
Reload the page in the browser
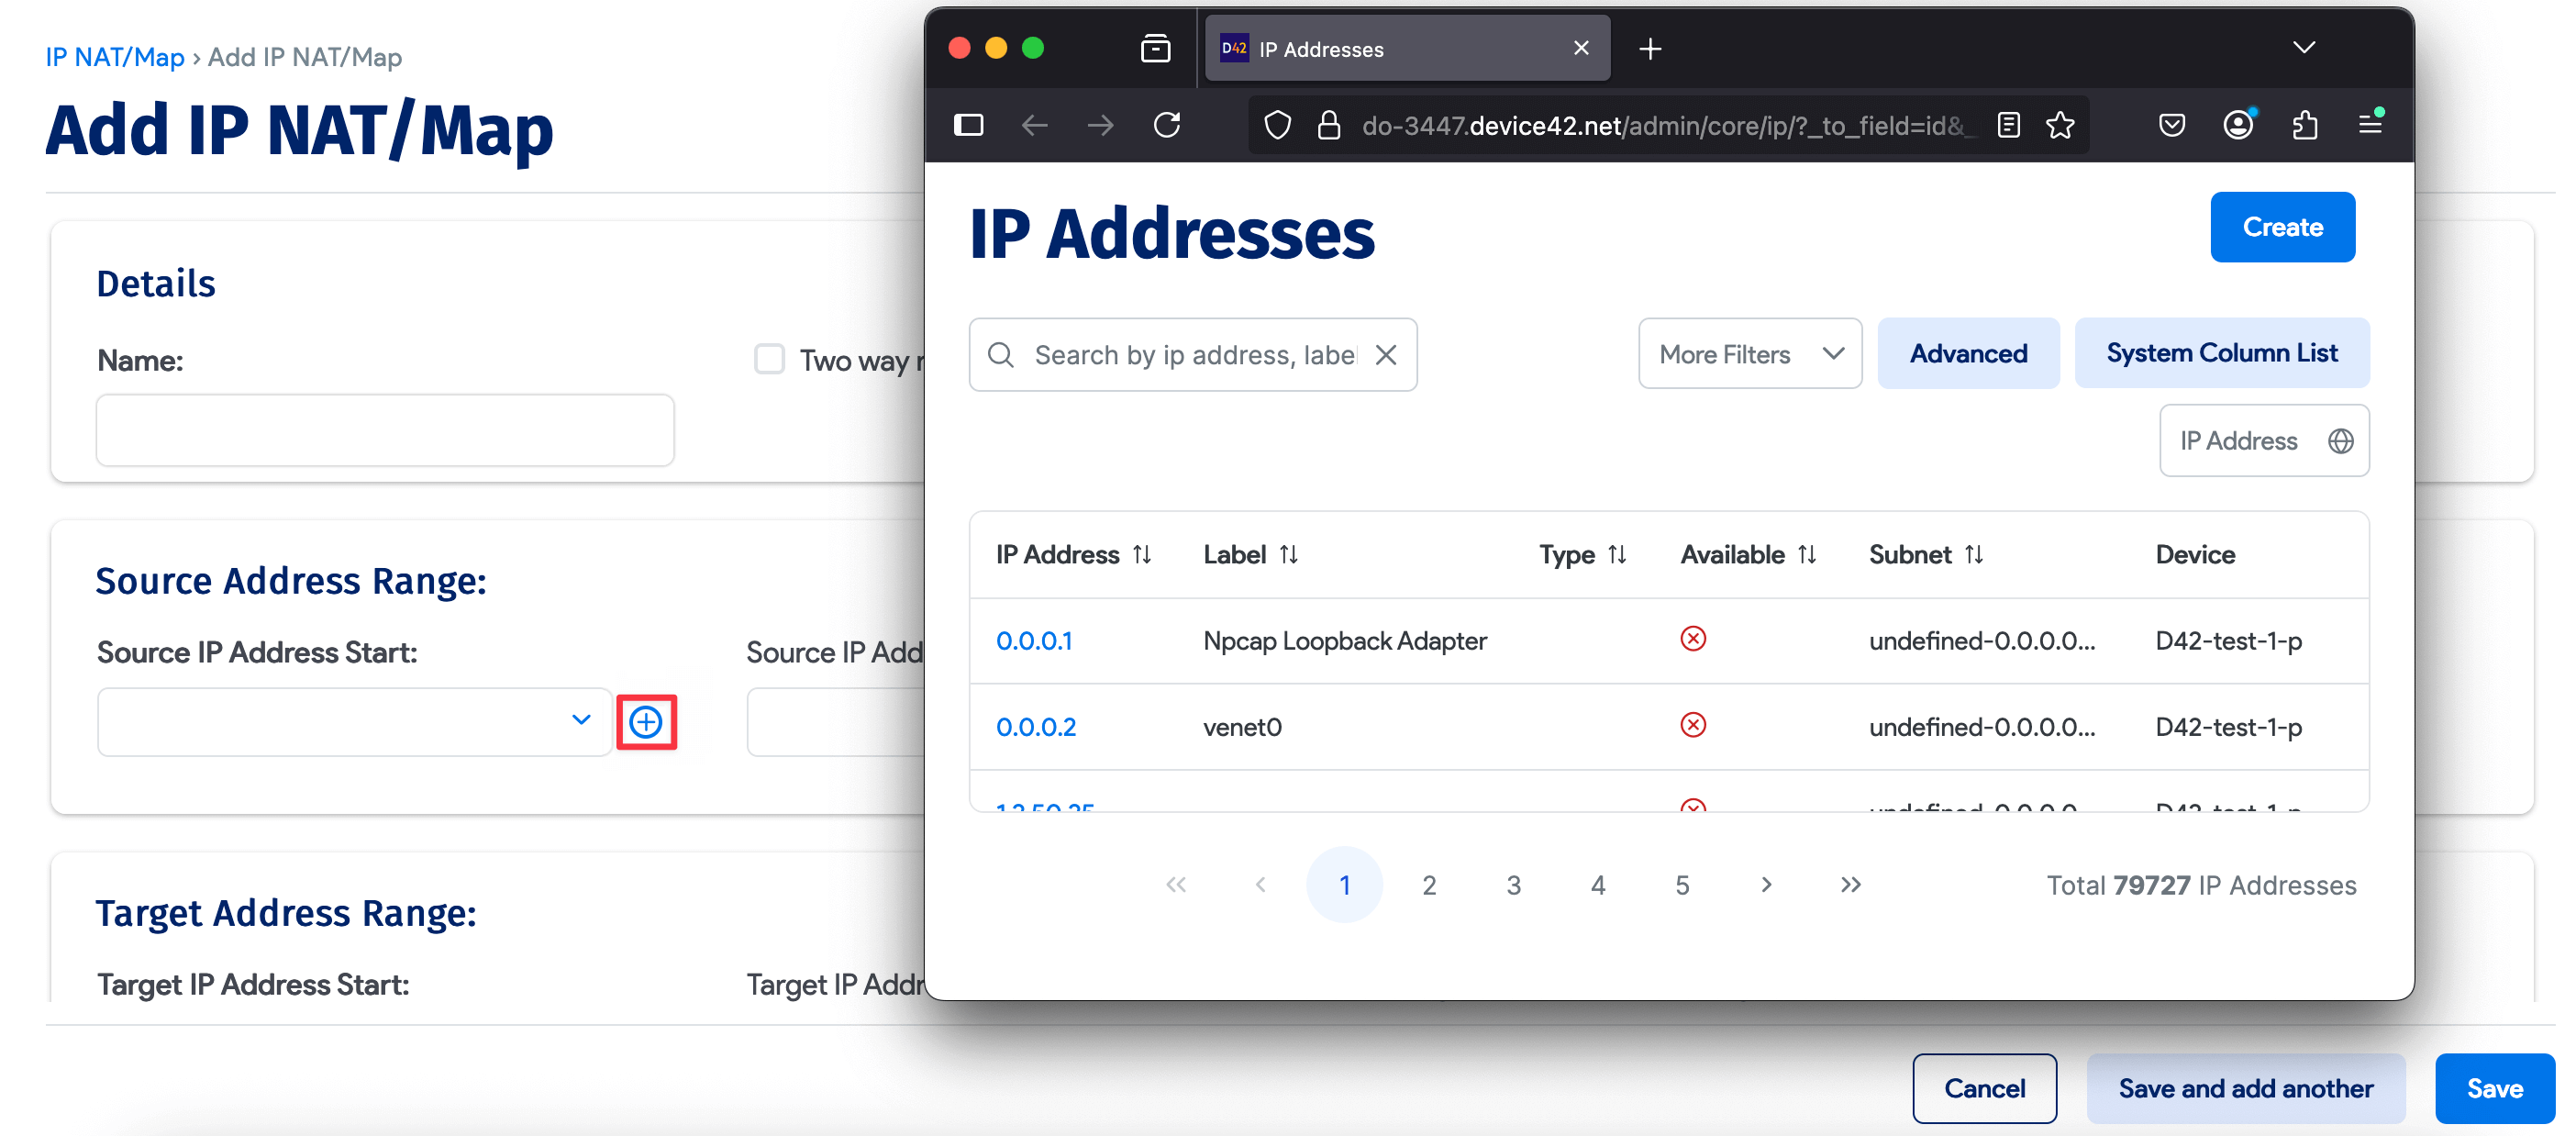pyautogui.click(x=1167, y=125)
